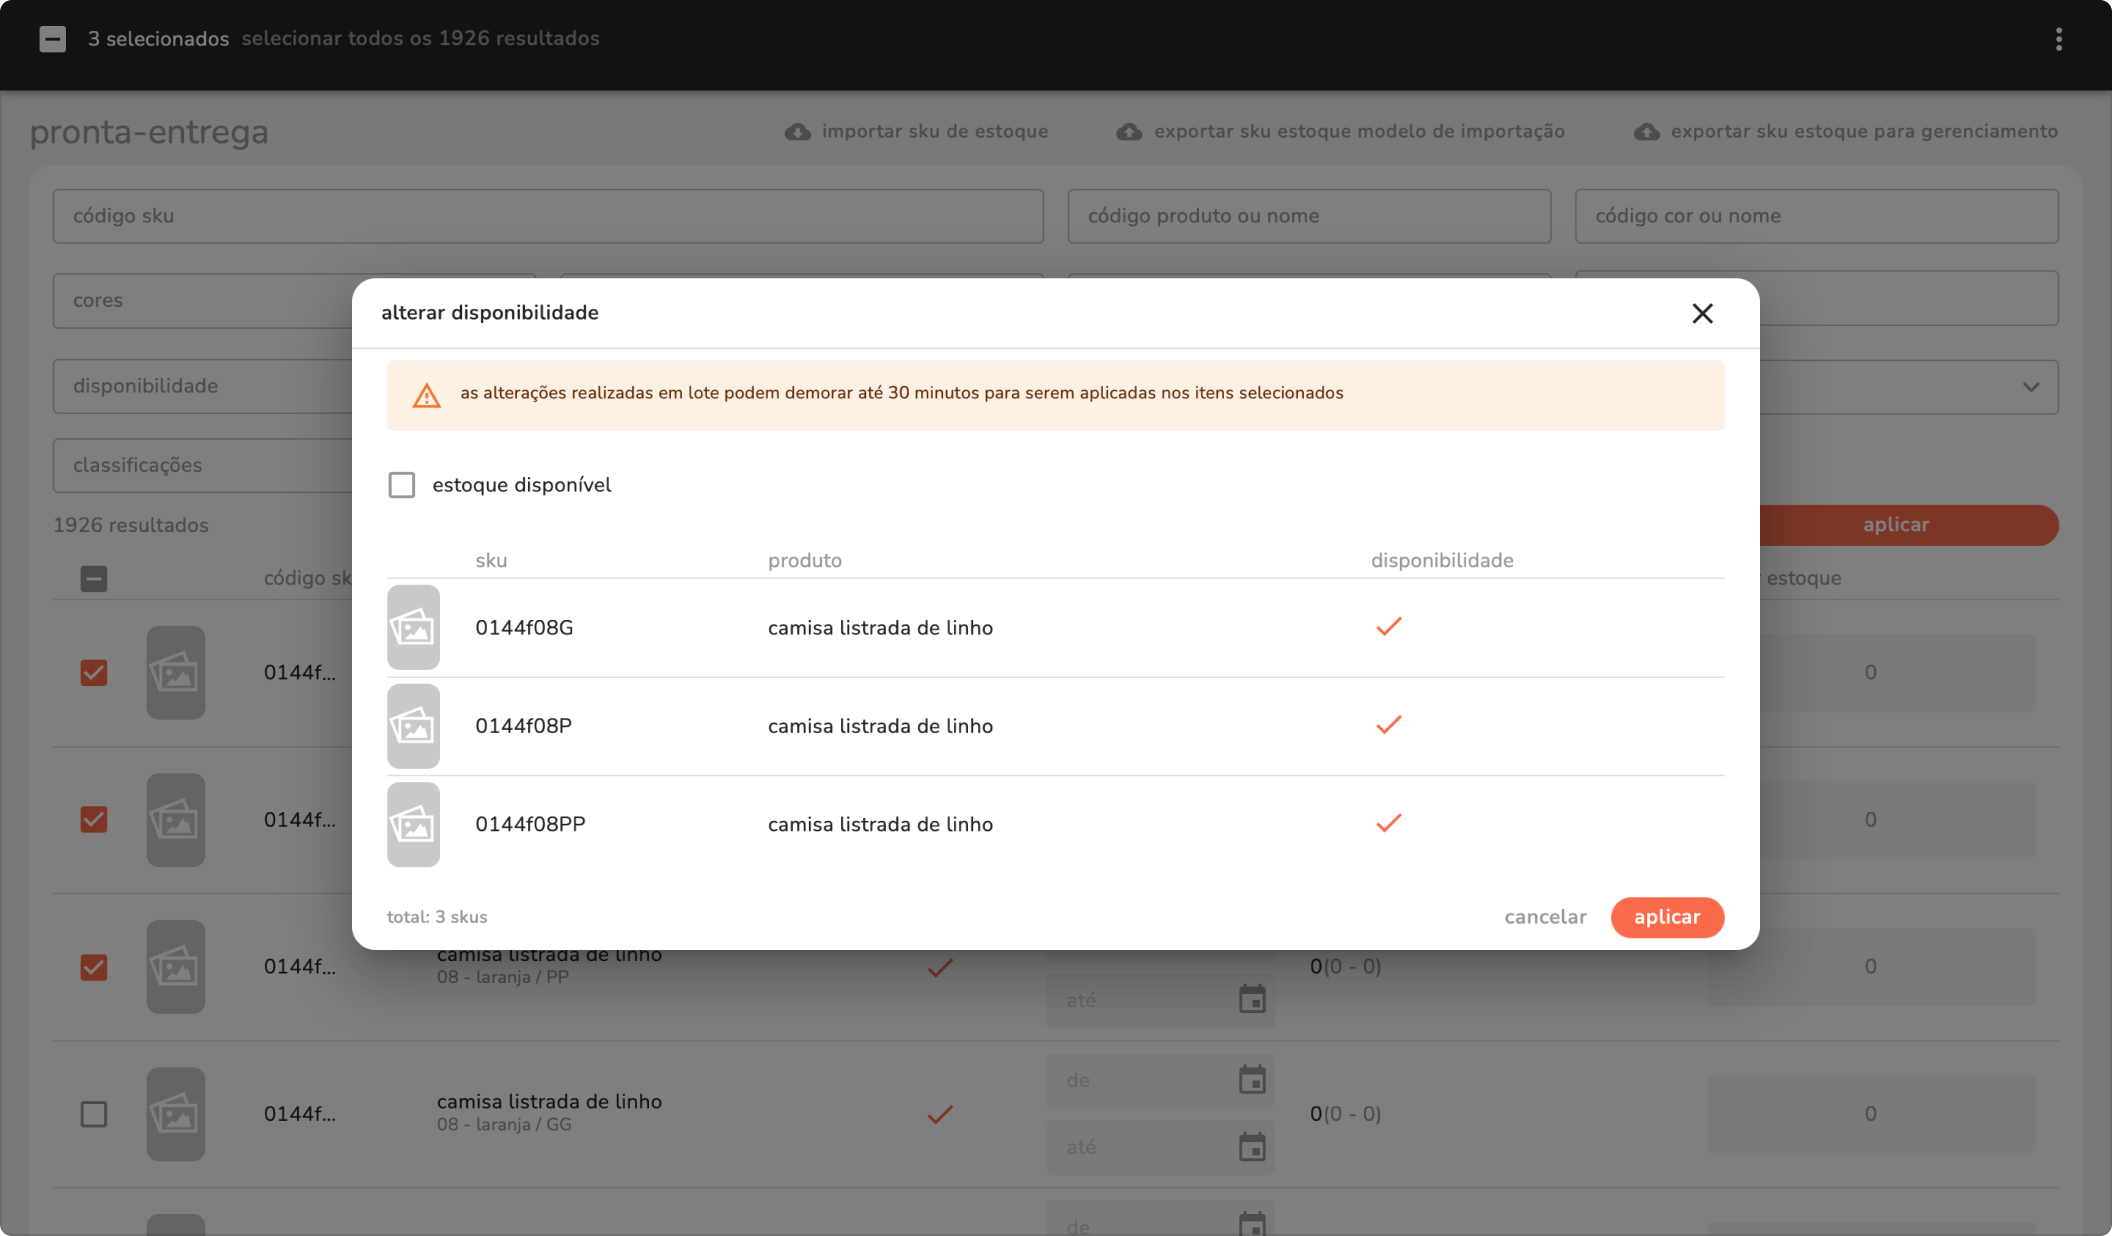Click availability checkmark for 0144f08PP
This screenshot has height=1236, width=2112.
pos(1388,823)
